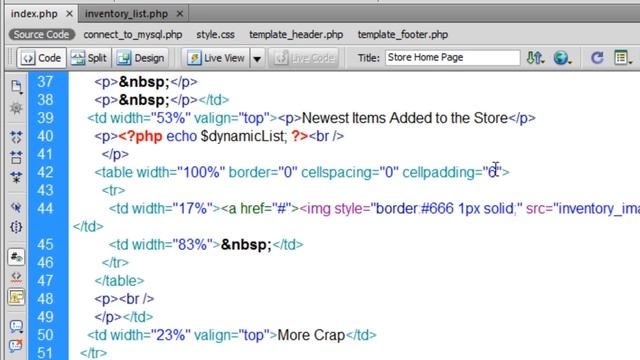640x360 pixels.
Task: Open the File Management dropdown icon
Action: pyautogui.click(x=535, y=58)
